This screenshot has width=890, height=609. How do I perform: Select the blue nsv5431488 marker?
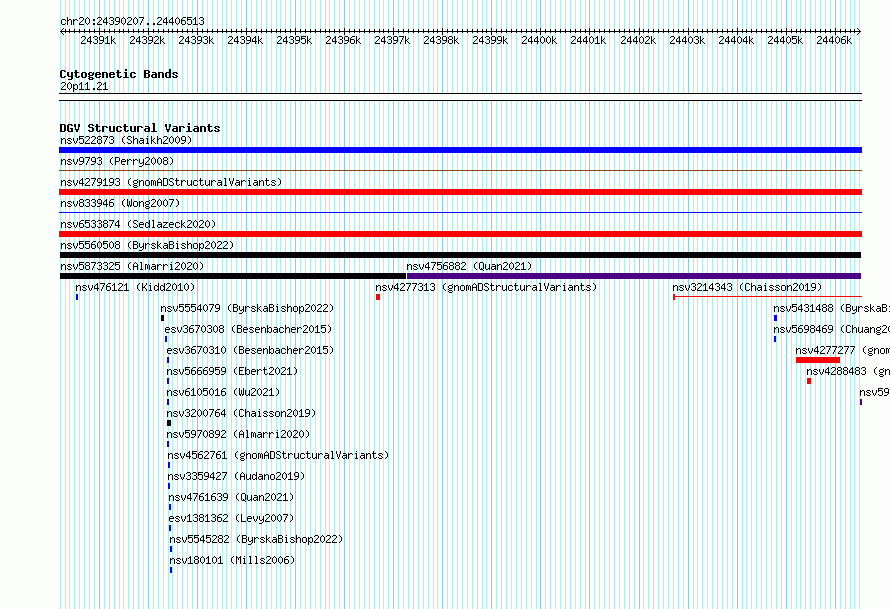click(x=775, y=318)
